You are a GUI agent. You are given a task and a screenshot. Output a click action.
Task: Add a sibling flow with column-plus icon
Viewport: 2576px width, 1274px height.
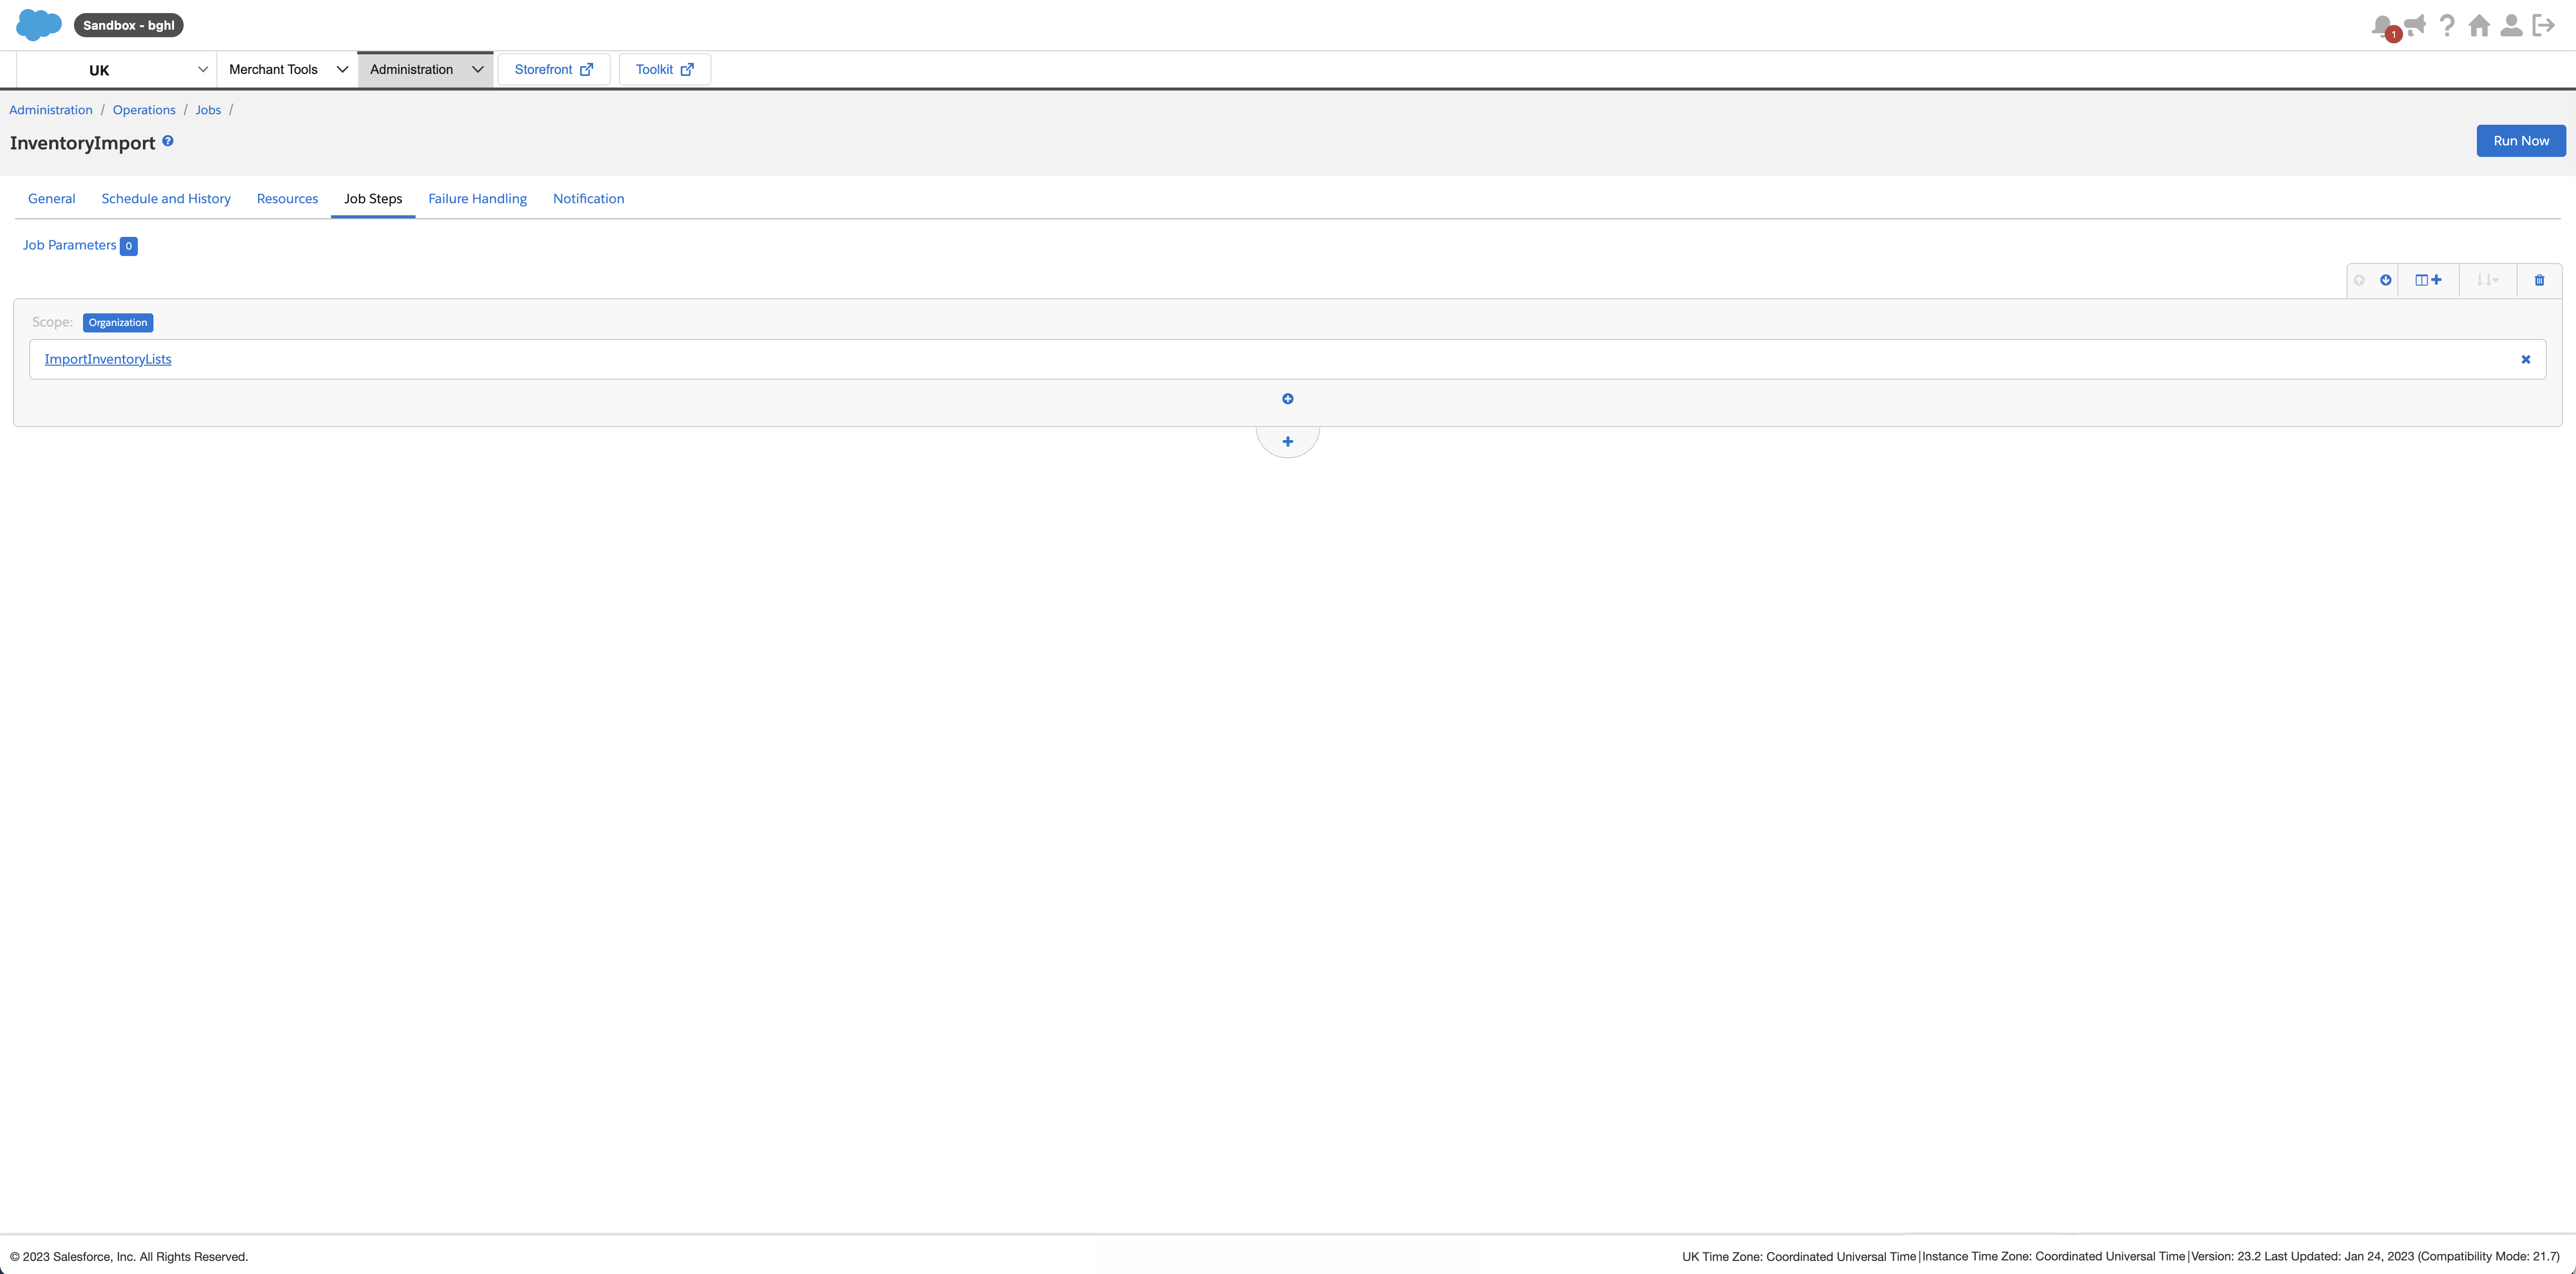2428,280
